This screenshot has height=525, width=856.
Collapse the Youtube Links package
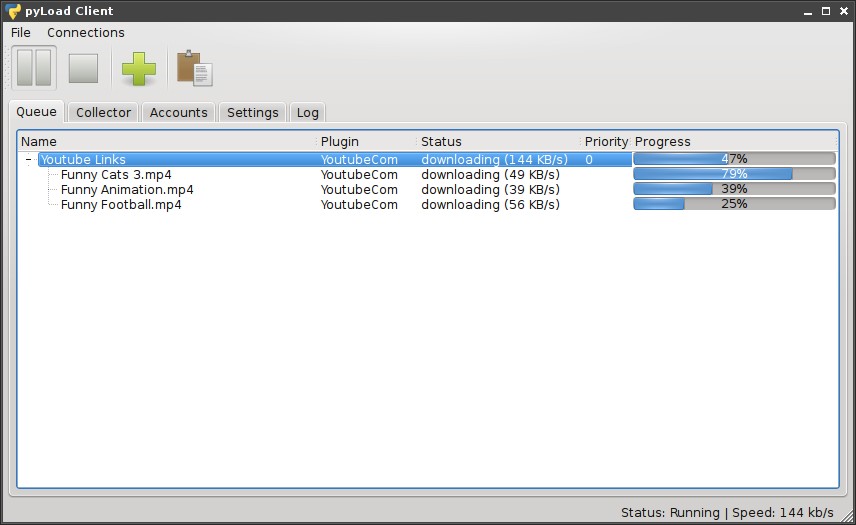tap(28, 159)
